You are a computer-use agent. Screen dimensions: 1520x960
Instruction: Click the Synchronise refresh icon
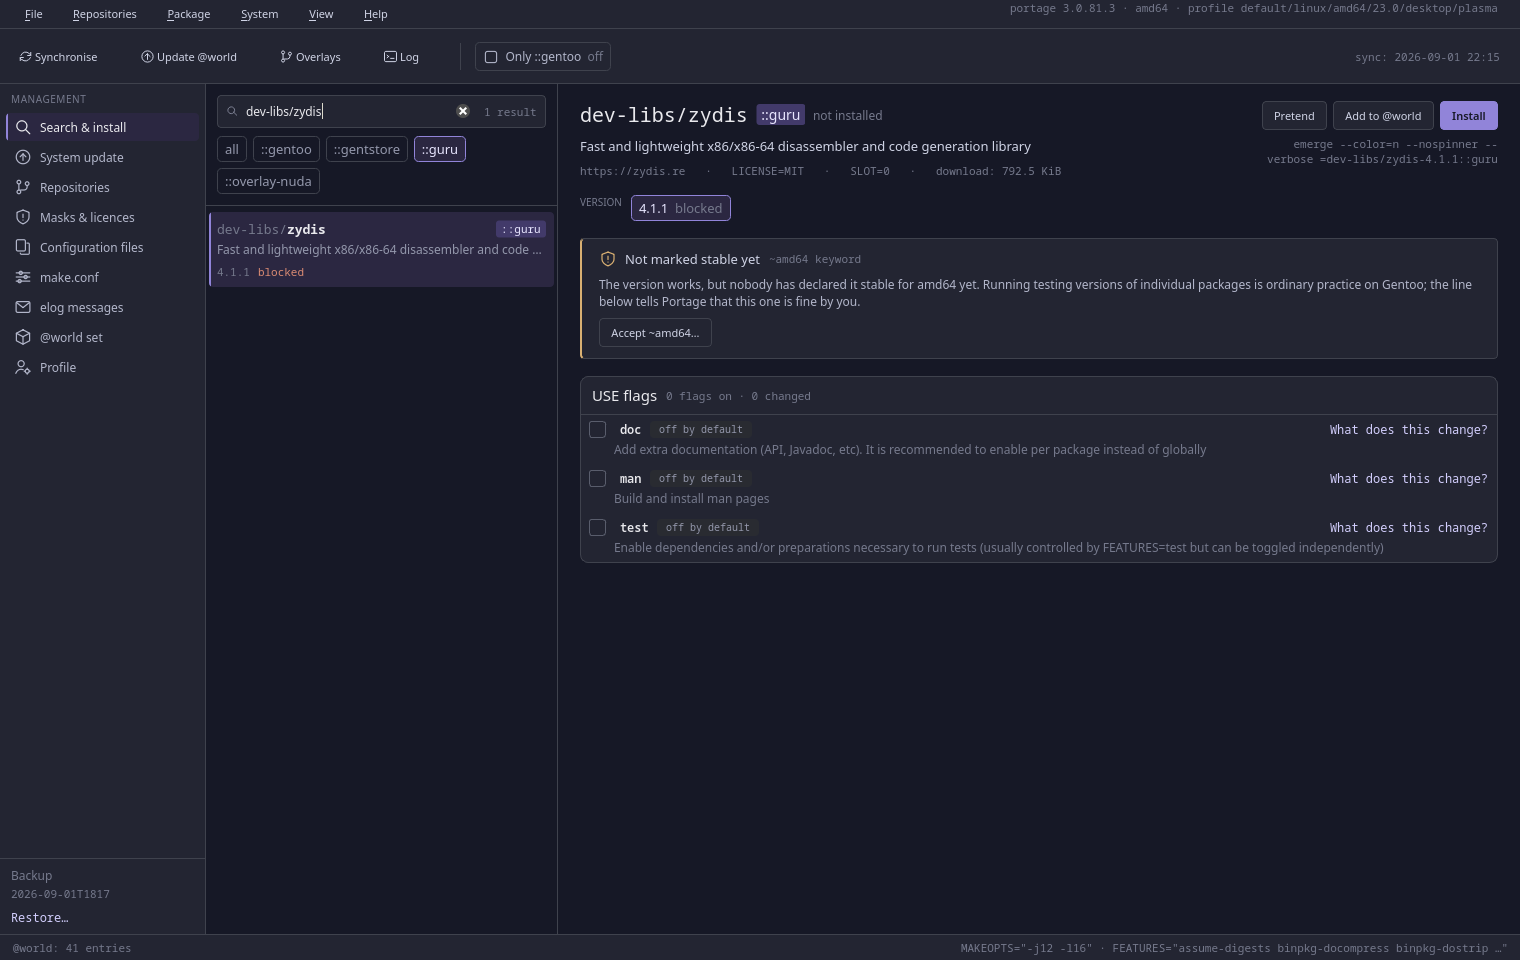coord(25,57)
